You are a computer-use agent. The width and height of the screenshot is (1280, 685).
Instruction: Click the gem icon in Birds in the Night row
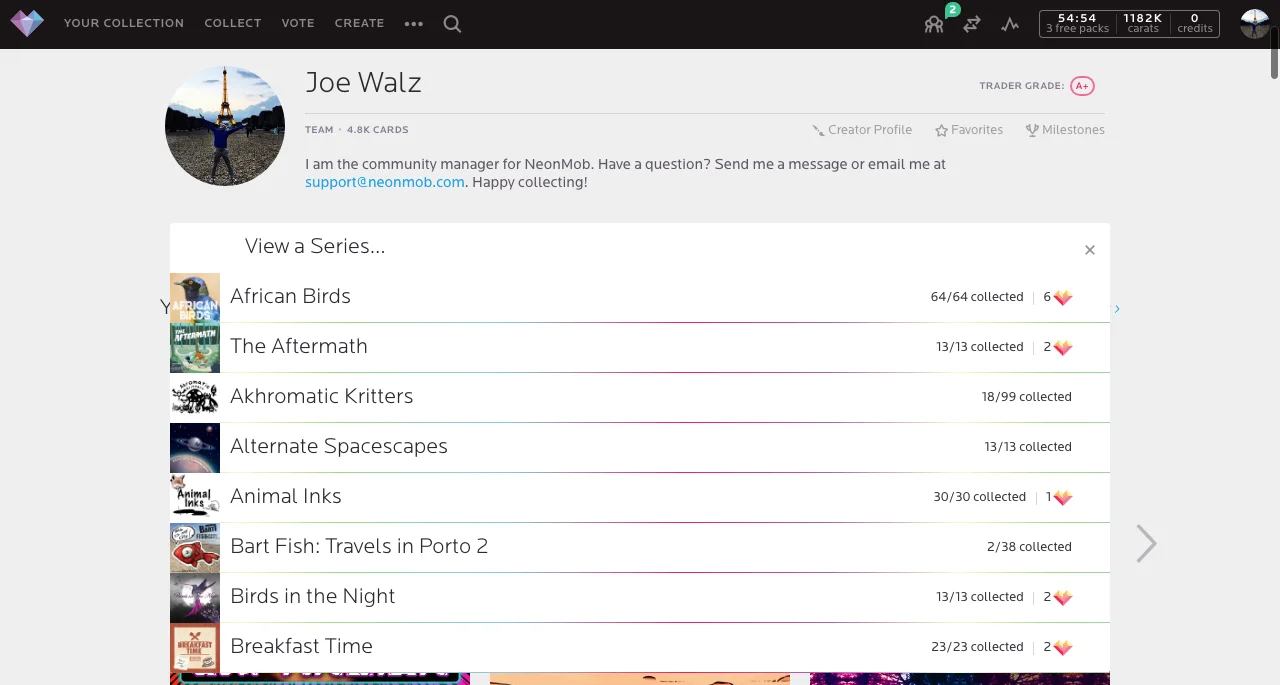(x=1063, y=598)
